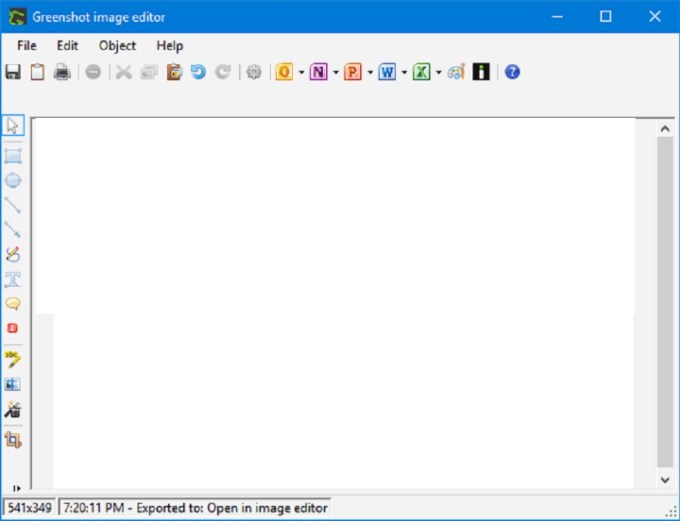Open the Edit menu
This screenshot has width=680, height=521.
click(68, 46)
